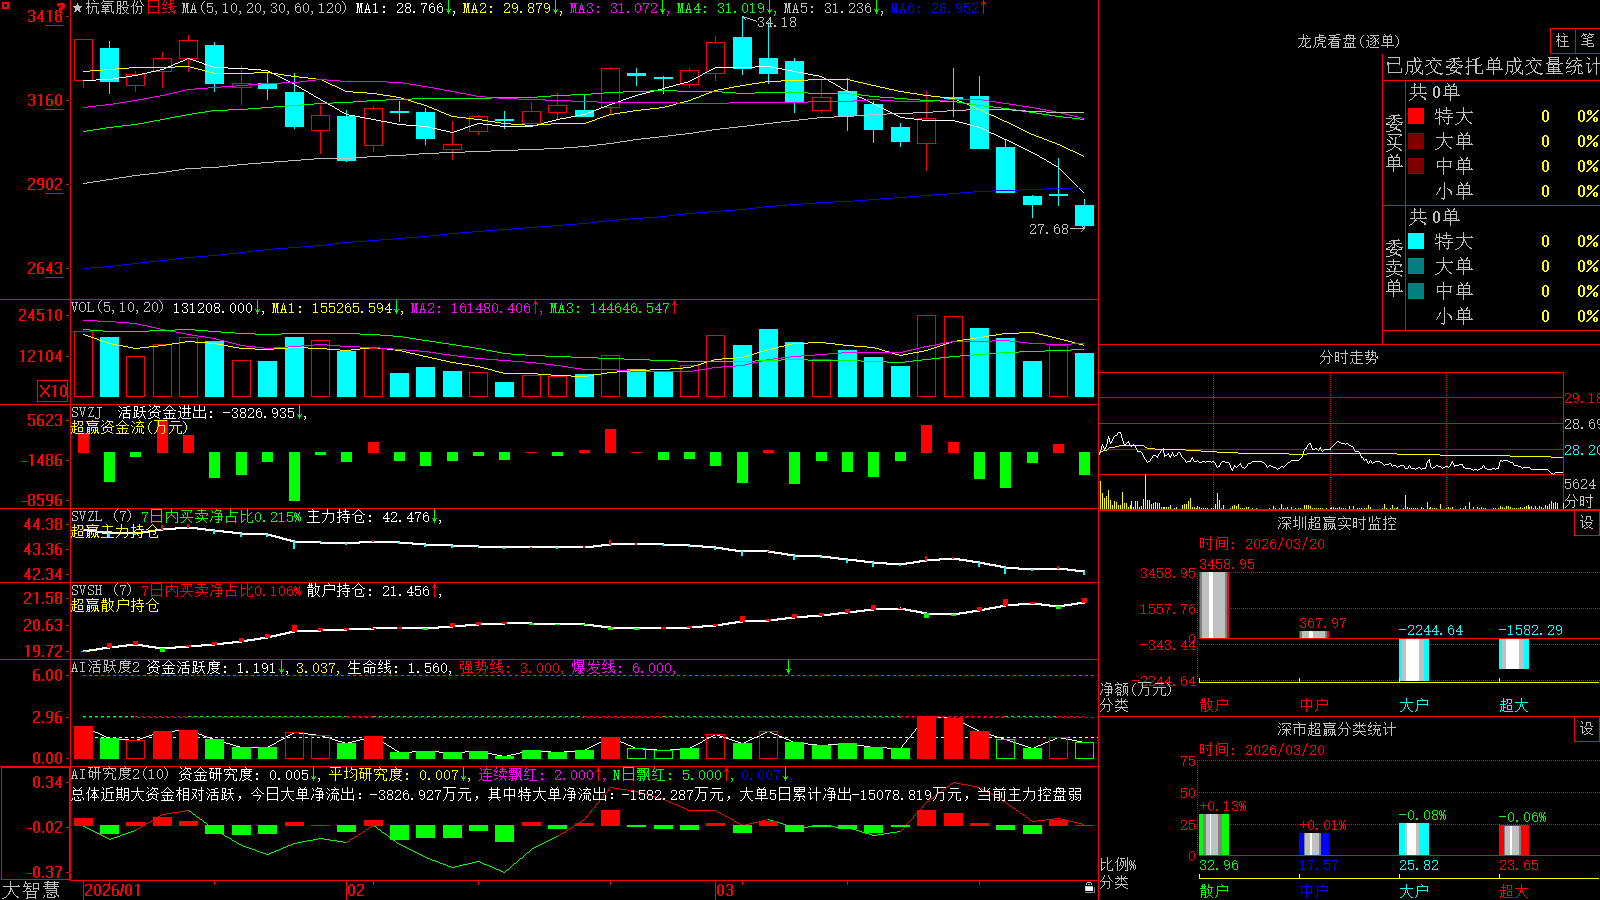Click the star marker beside 抗氧股份
1600x900 pixels.
click(78, 8)
